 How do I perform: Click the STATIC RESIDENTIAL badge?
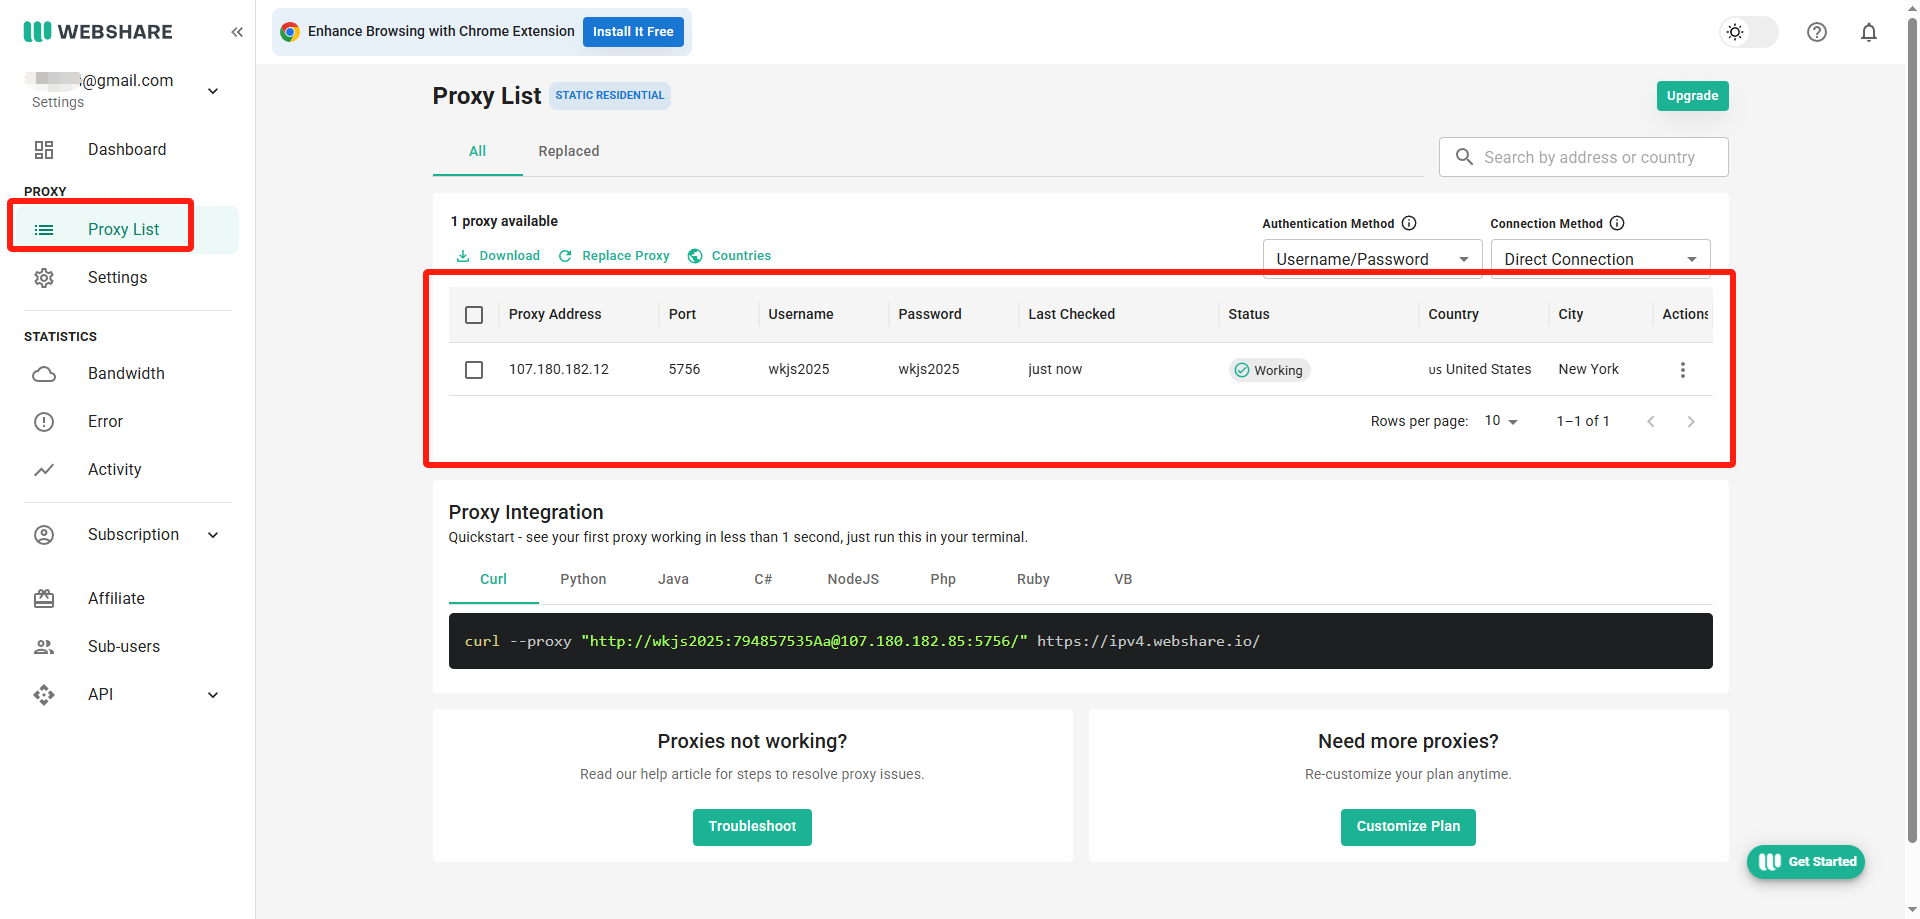click(x=609, y=96)
